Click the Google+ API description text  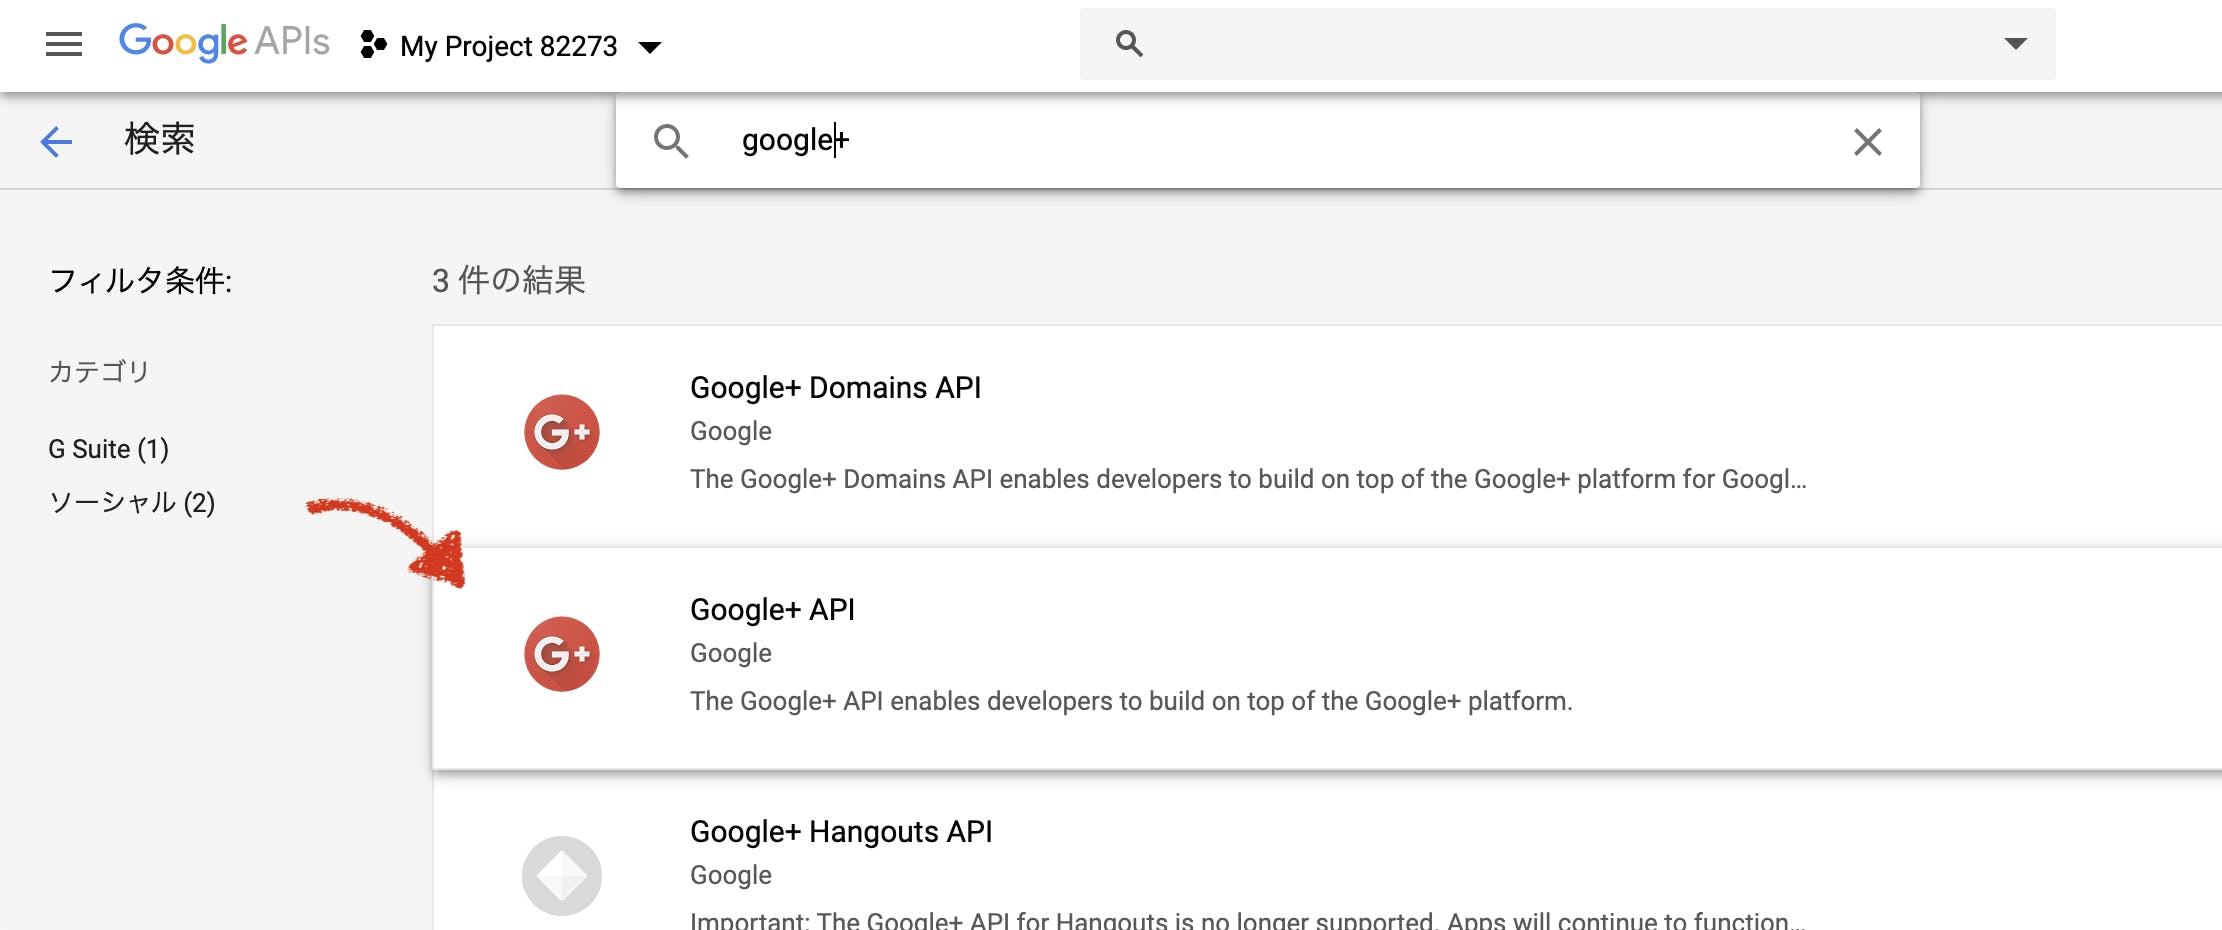tap(1131, 701)
